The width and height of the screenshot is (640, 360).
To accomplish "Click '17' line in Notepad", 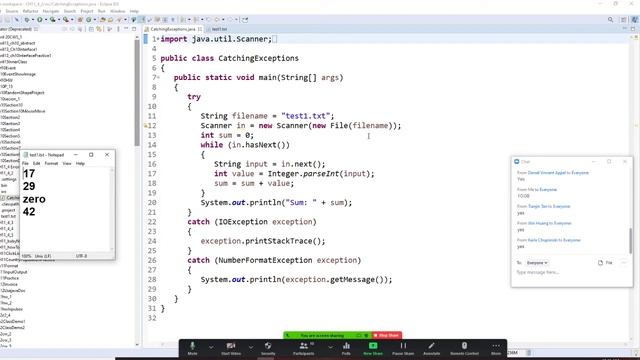I will 29,174.
